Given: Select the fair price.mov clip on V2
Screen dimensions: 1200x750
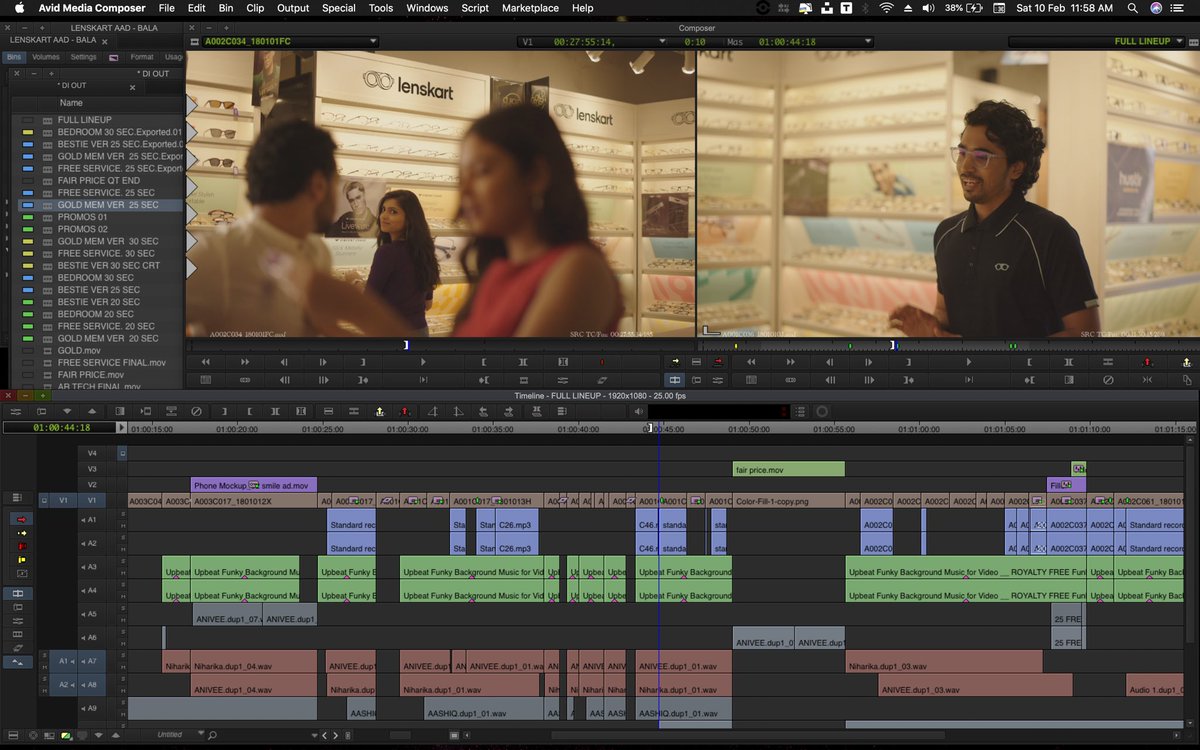Looking at the screenshot, I should [x=787, y=468].
